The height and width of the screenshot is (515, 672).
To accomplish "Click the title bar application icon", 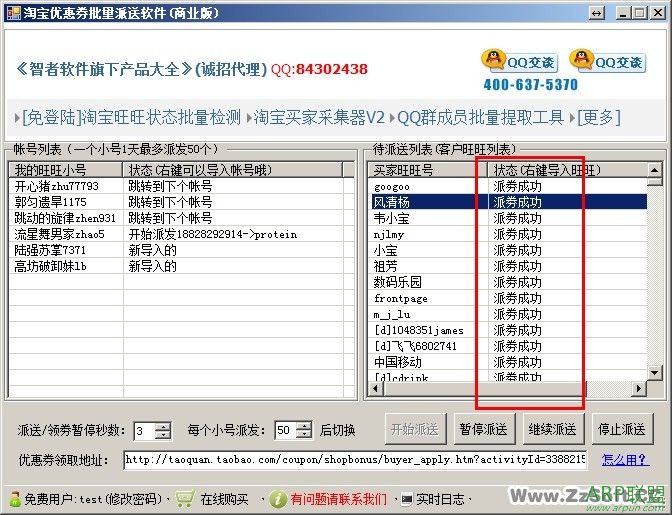I will 13,13.
